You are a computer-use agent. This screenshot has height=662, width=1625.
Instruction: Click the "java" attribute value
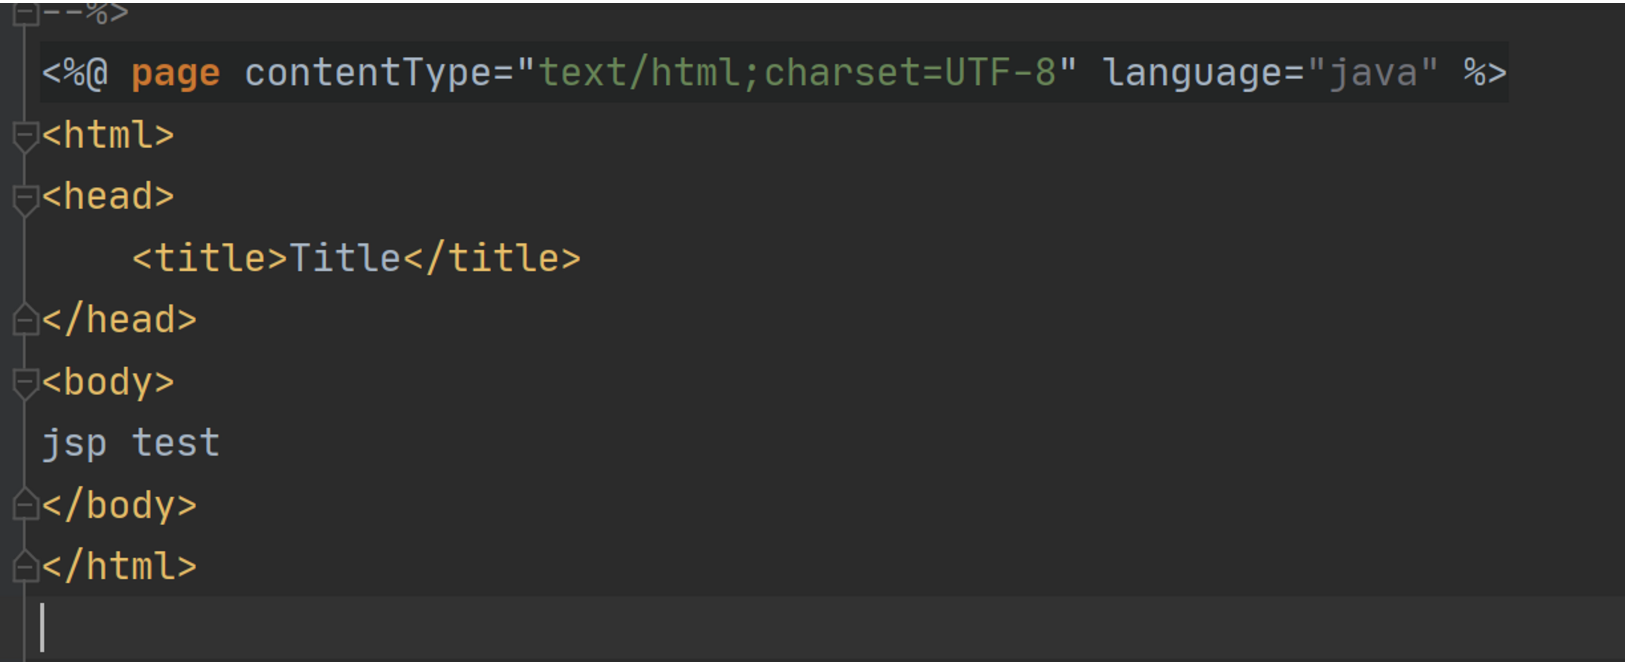[x=1372, y=73]
